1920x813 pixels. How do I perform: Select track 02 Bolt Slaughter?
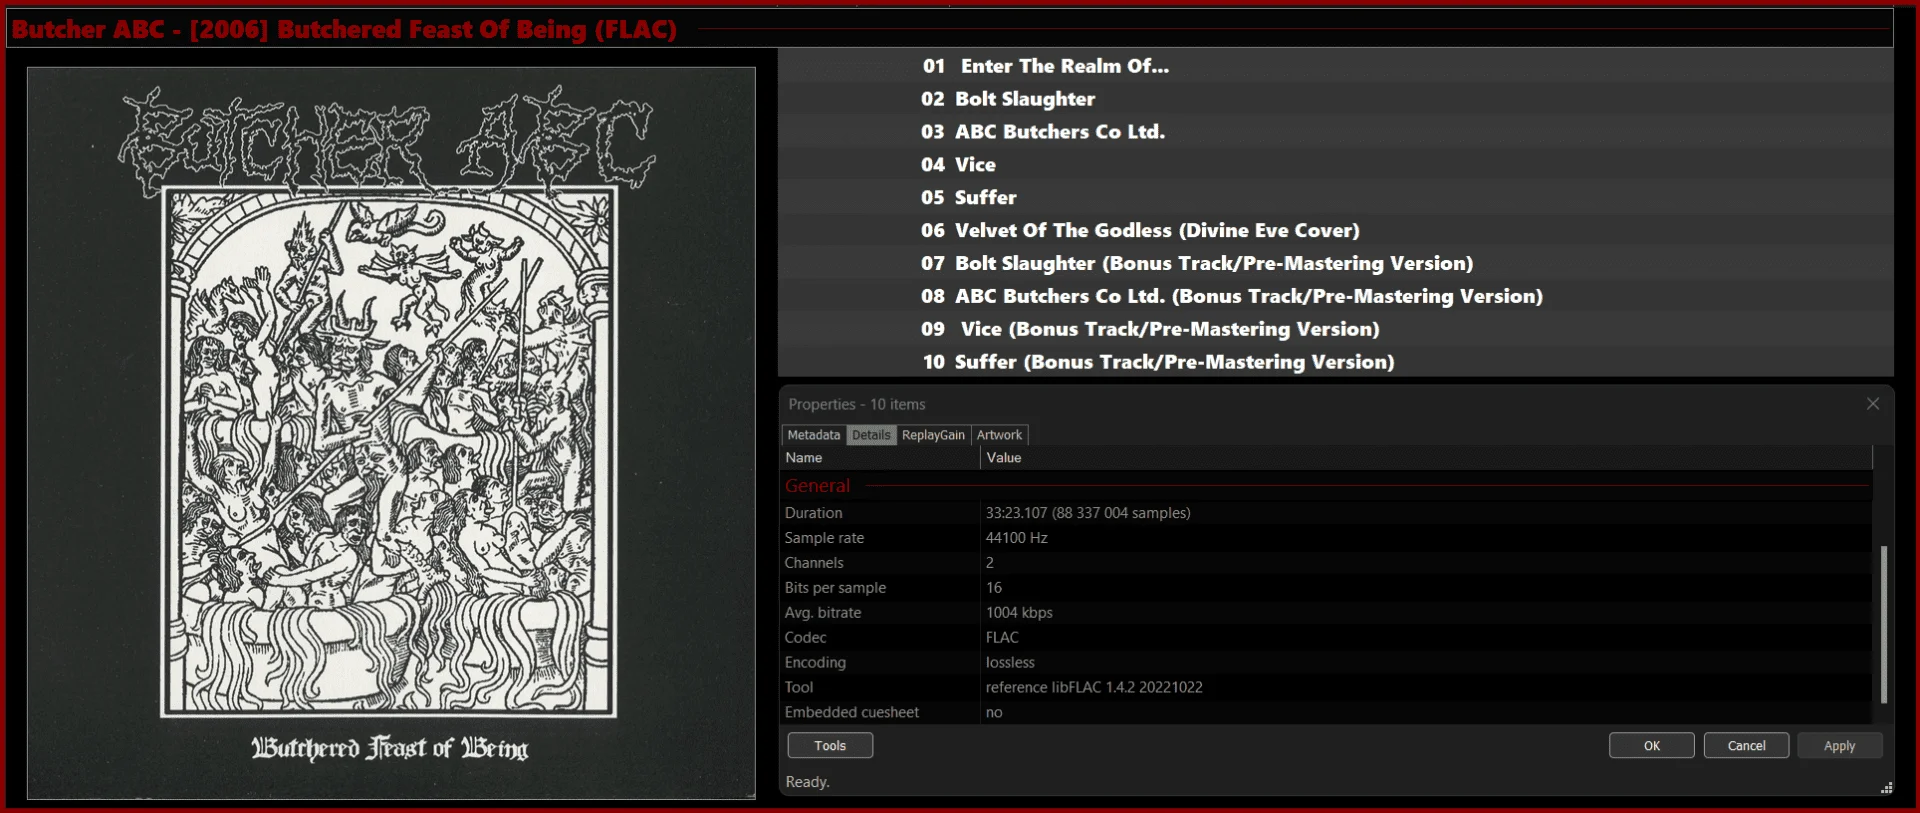coord(1336,99)
